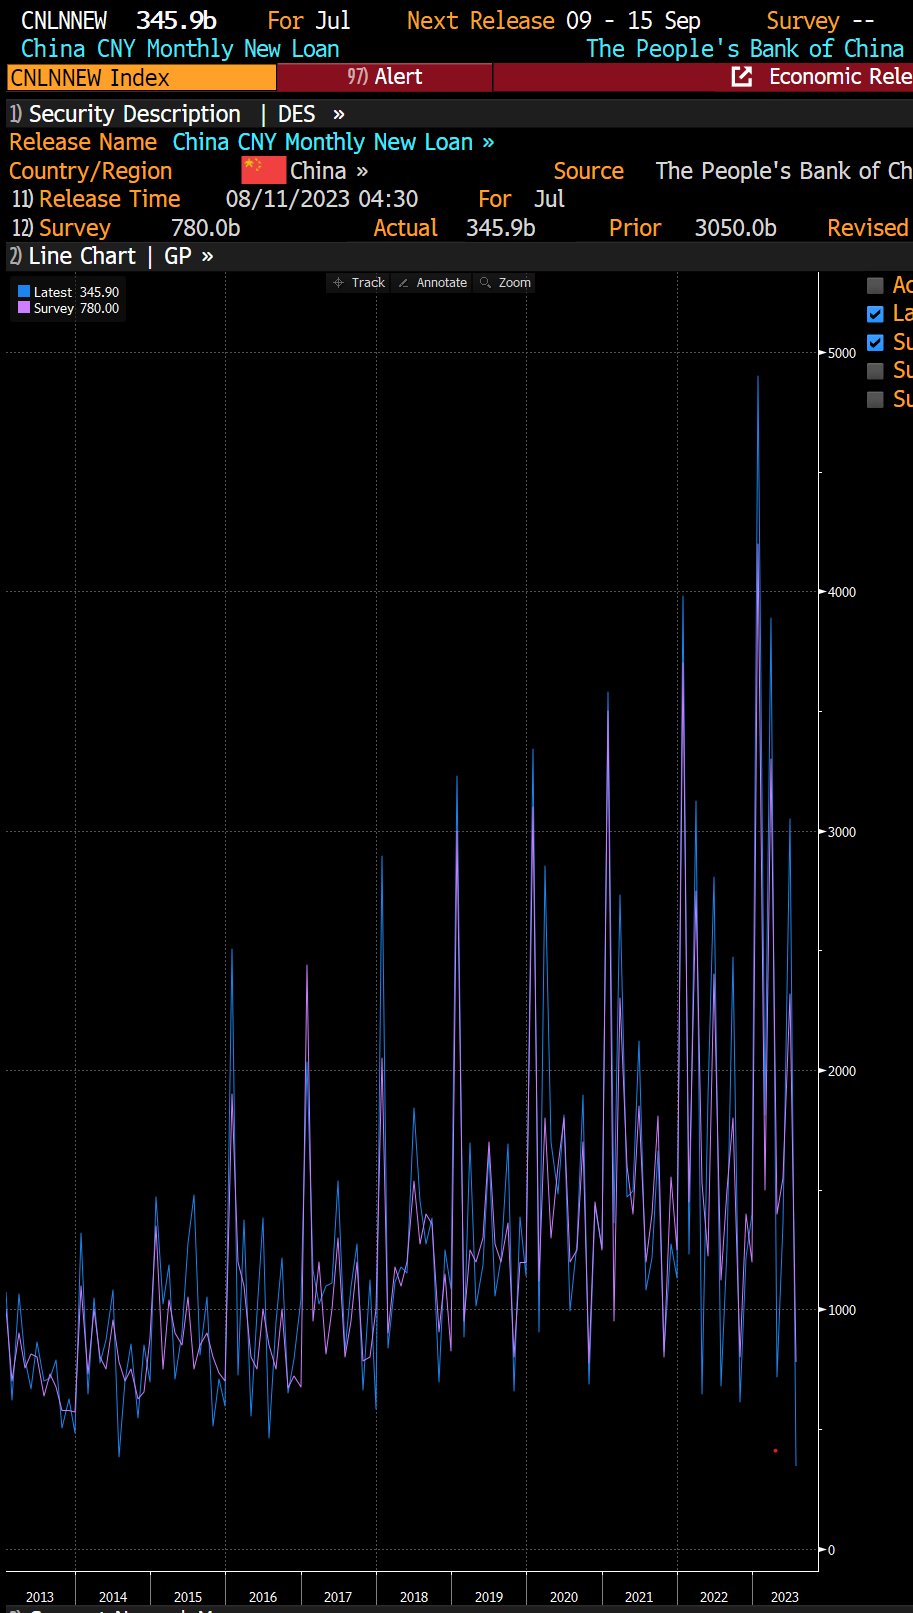
Task: Open 12) Survey option
Action: tap(61, 228)
